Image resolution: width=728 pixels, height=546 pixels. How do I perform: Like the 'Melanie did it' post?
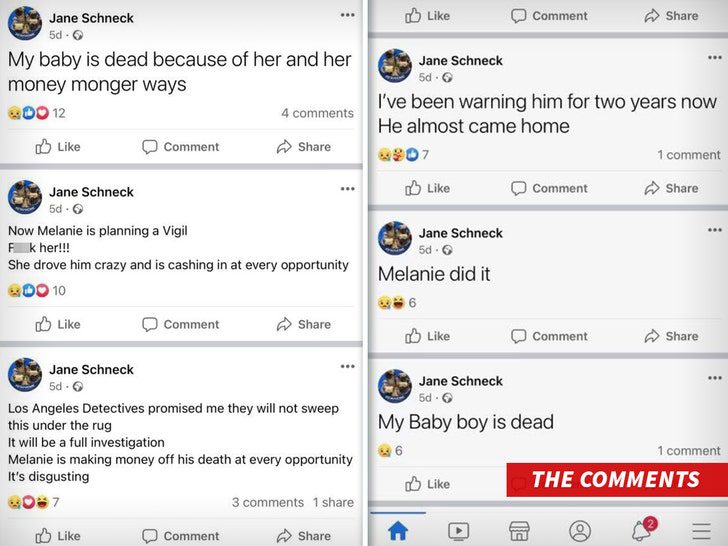(427, 336)
